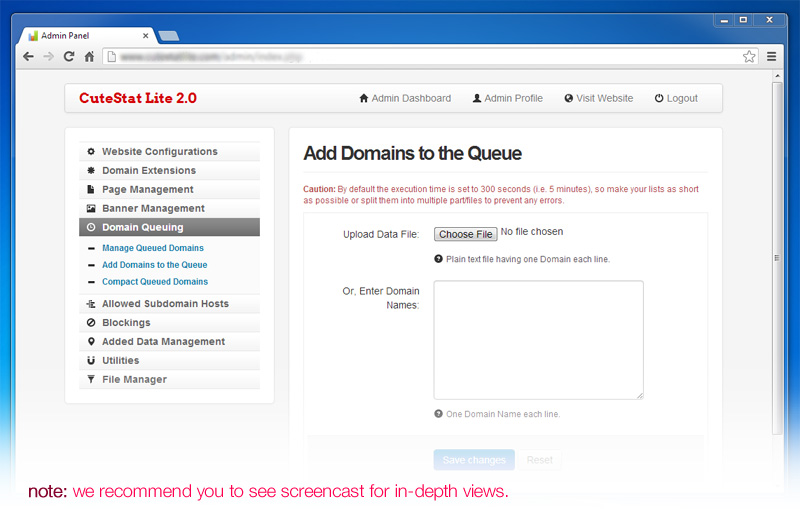
Task: Click the 'Add Domains to the Queue' heading
Action: pyautogui.click(x=412, y=154)
